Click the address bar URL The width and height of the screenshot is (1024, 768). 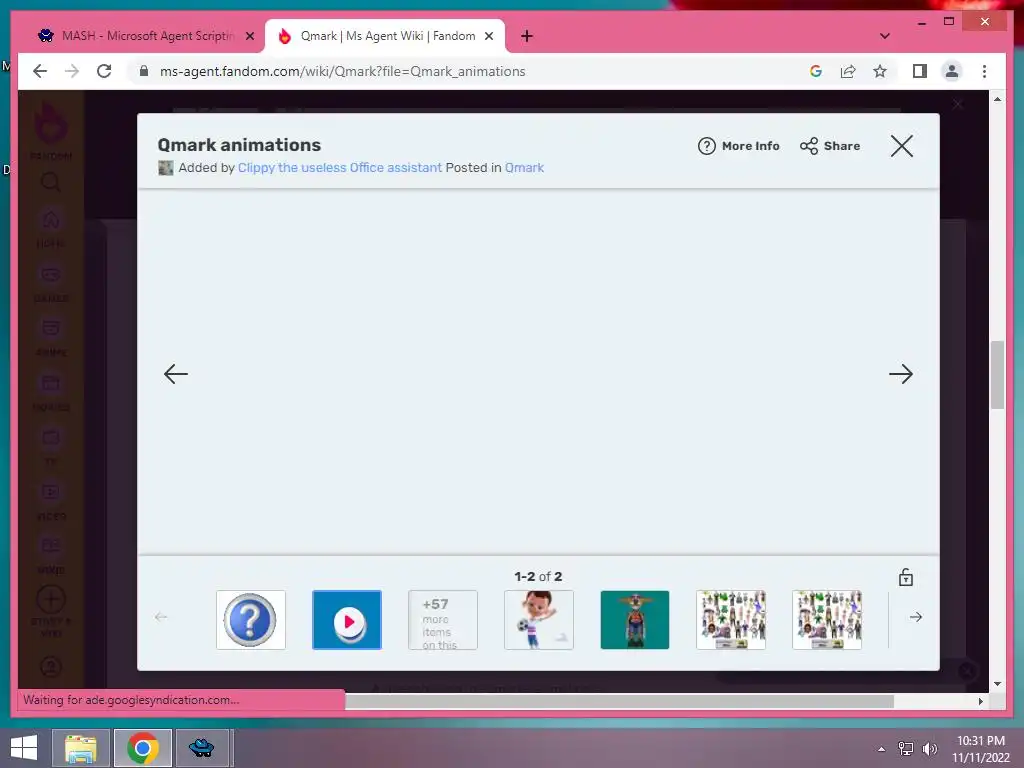click(x=342, y=71)
